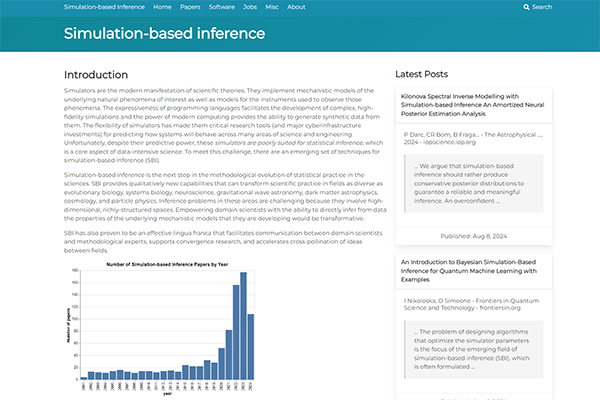This screenshot has width=600, height=400.
Task: Open the Misc menu item
Action: (272, 7)
